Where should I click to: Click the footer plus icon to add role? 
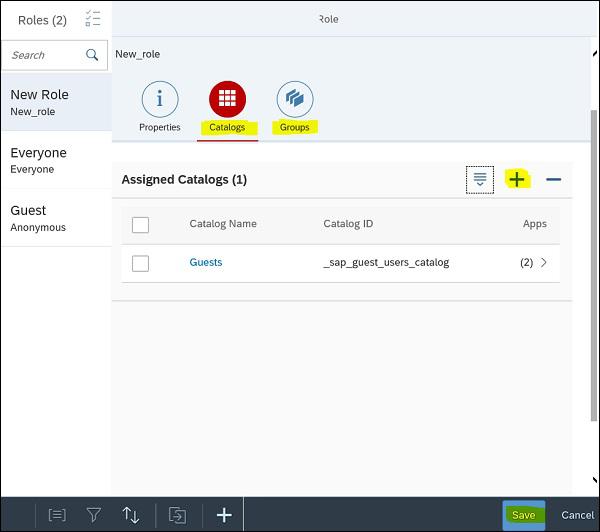[x=224, y=515]
